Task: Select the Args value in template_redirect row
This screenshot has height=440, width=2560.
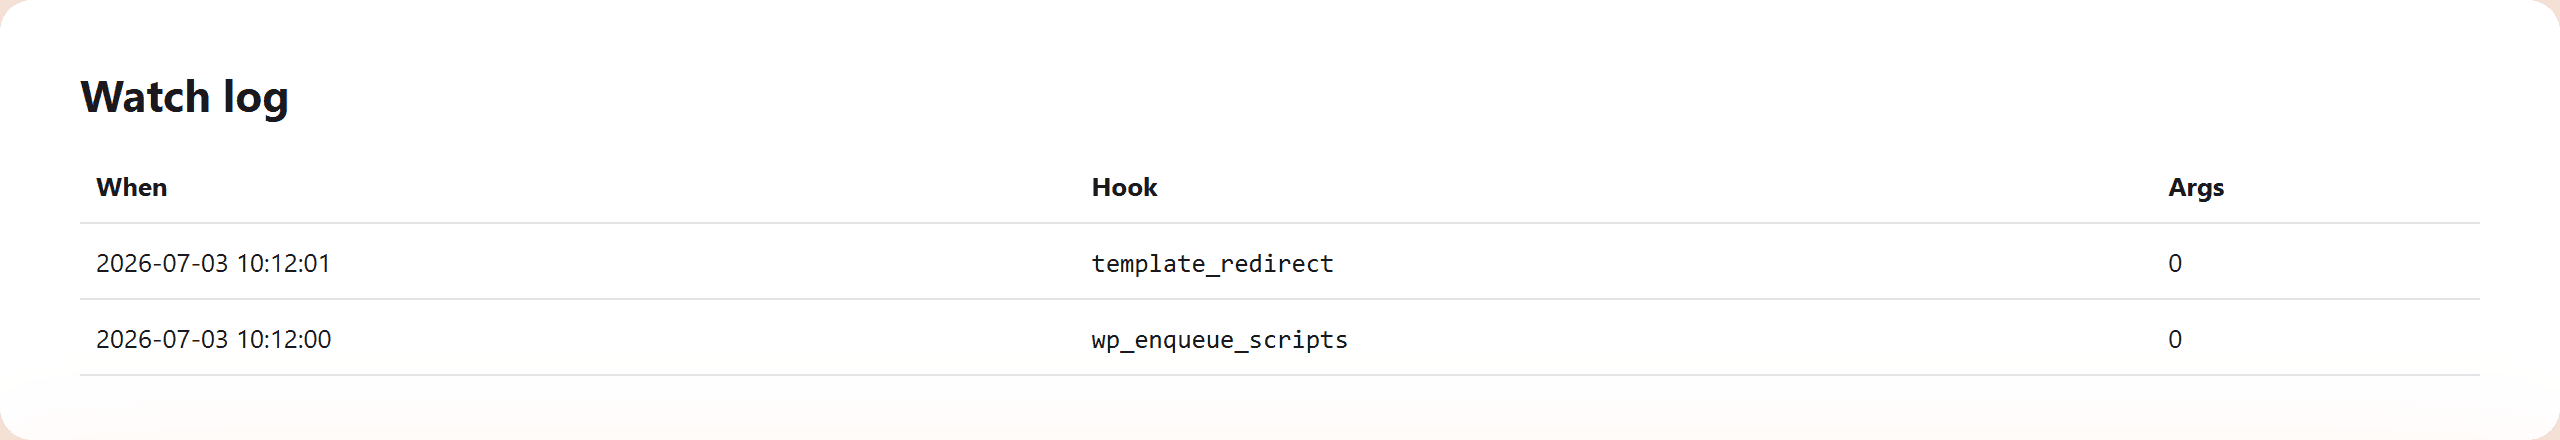Action: point(2175,263)
